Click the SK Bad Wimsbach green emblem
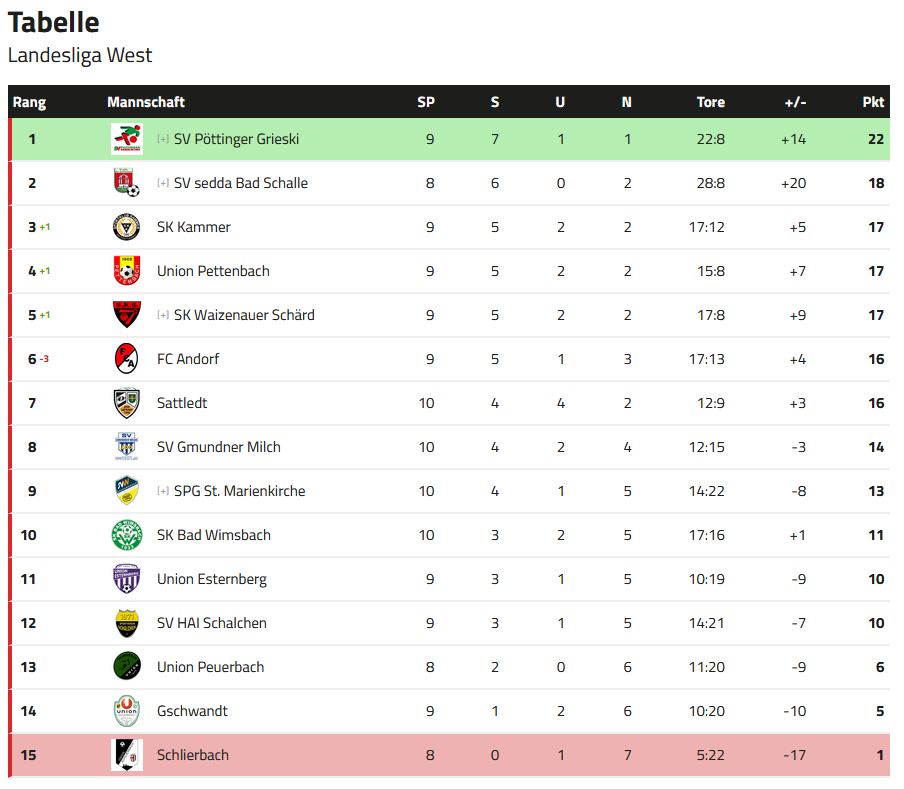The height and width of the screenshot is (789, 904). (x=127, y=535)
